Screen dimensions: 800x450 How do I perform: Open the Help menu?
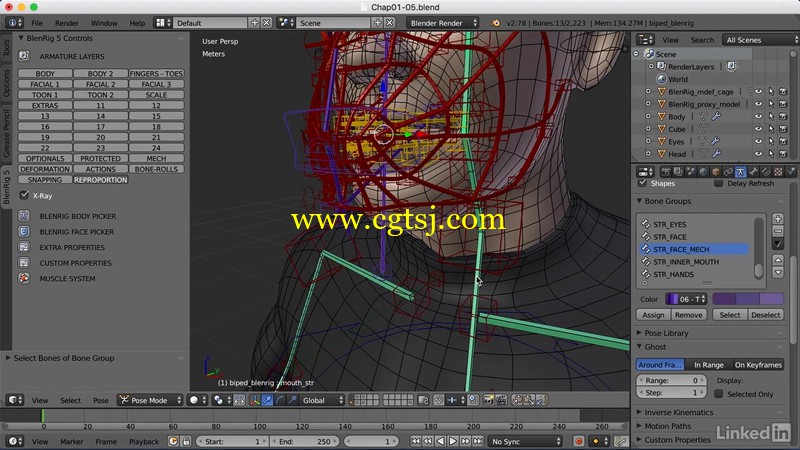137,23
